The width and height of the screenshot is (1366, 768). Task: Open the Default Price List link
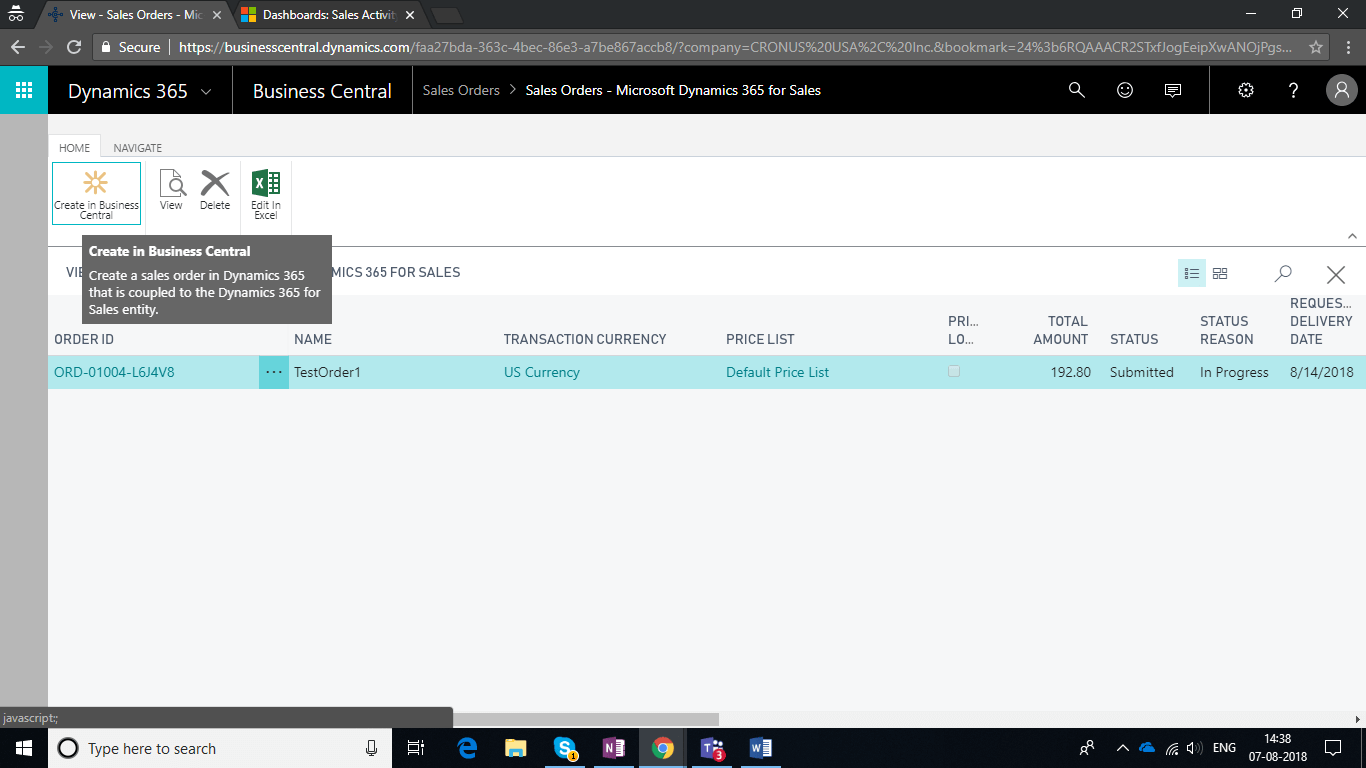pyautogui.click(x=777, y=372)
